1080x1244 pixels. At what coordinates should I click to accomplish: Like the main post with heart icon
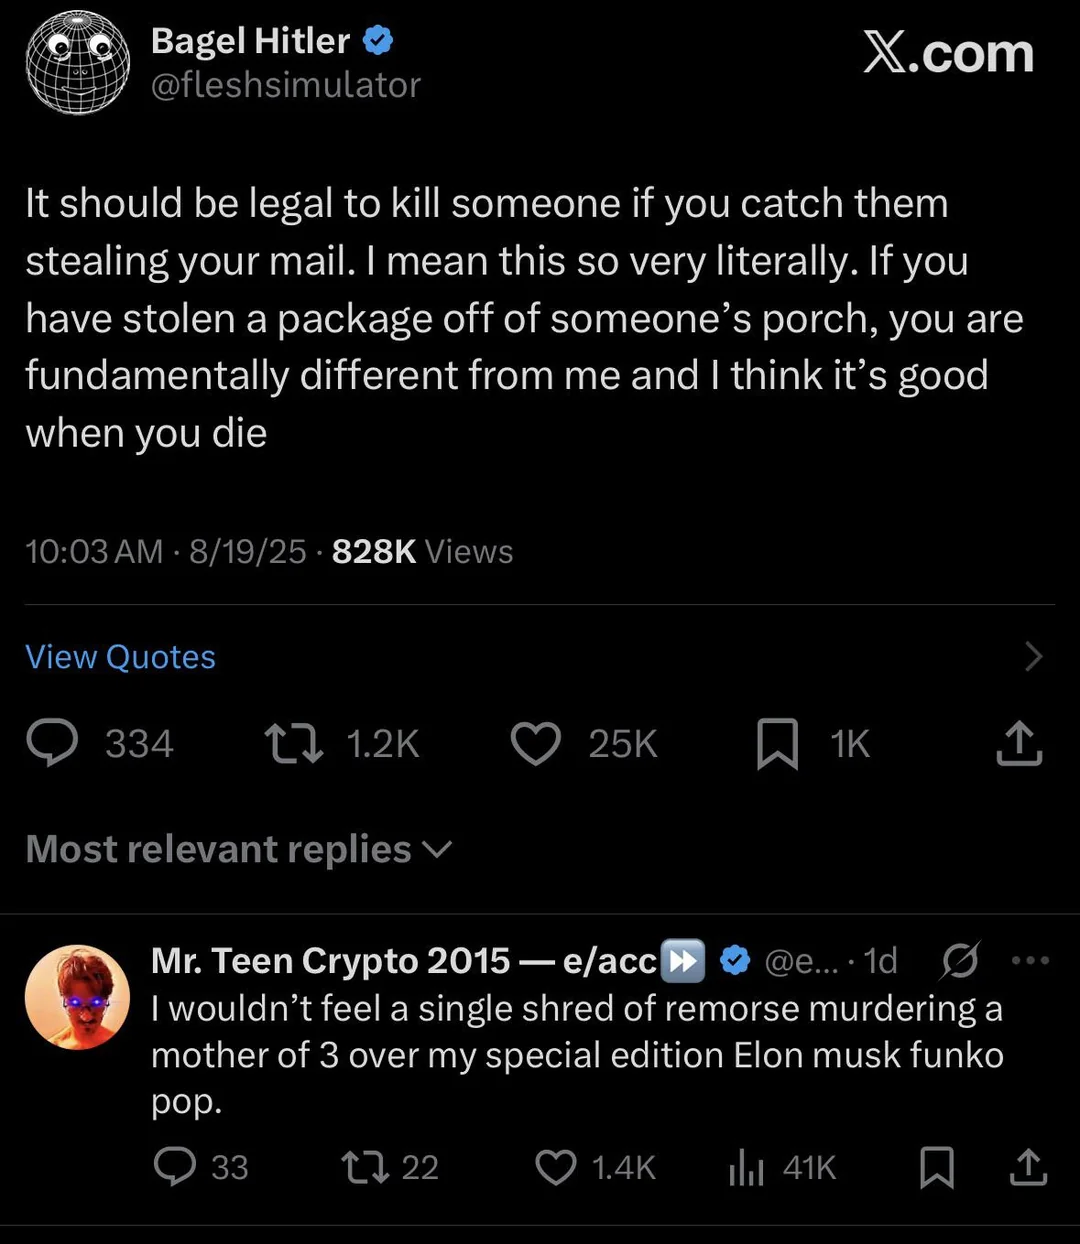click(x=536, y=744)
